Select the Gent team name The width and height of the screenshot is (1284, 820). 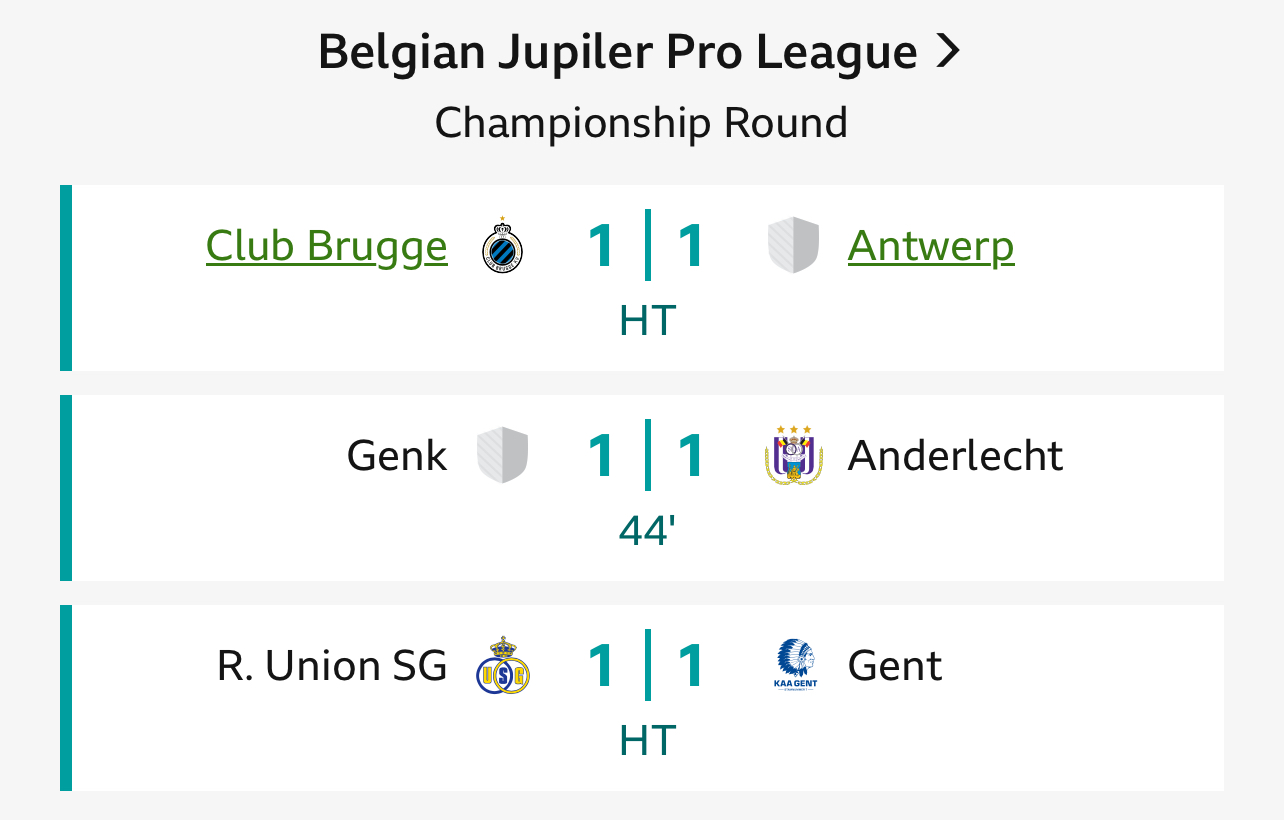(895, 666)
